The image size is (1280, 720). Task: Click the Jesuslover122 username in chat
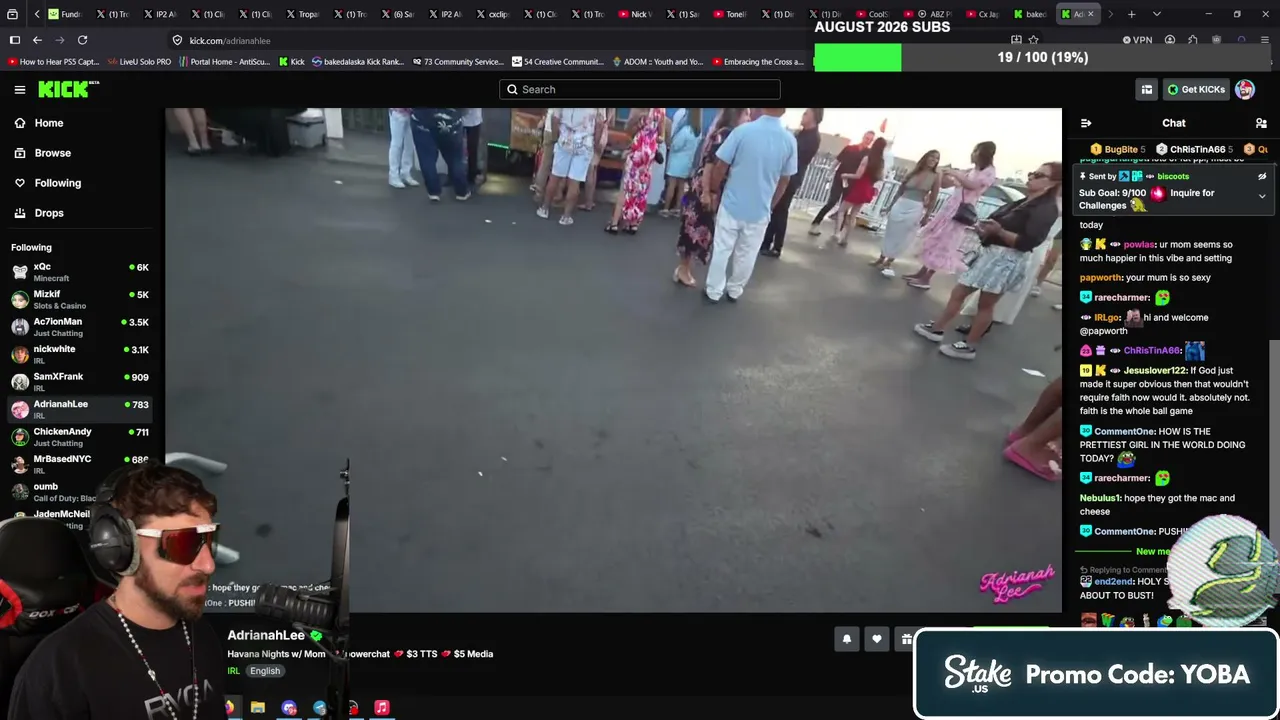click(x=1154, y=370)
